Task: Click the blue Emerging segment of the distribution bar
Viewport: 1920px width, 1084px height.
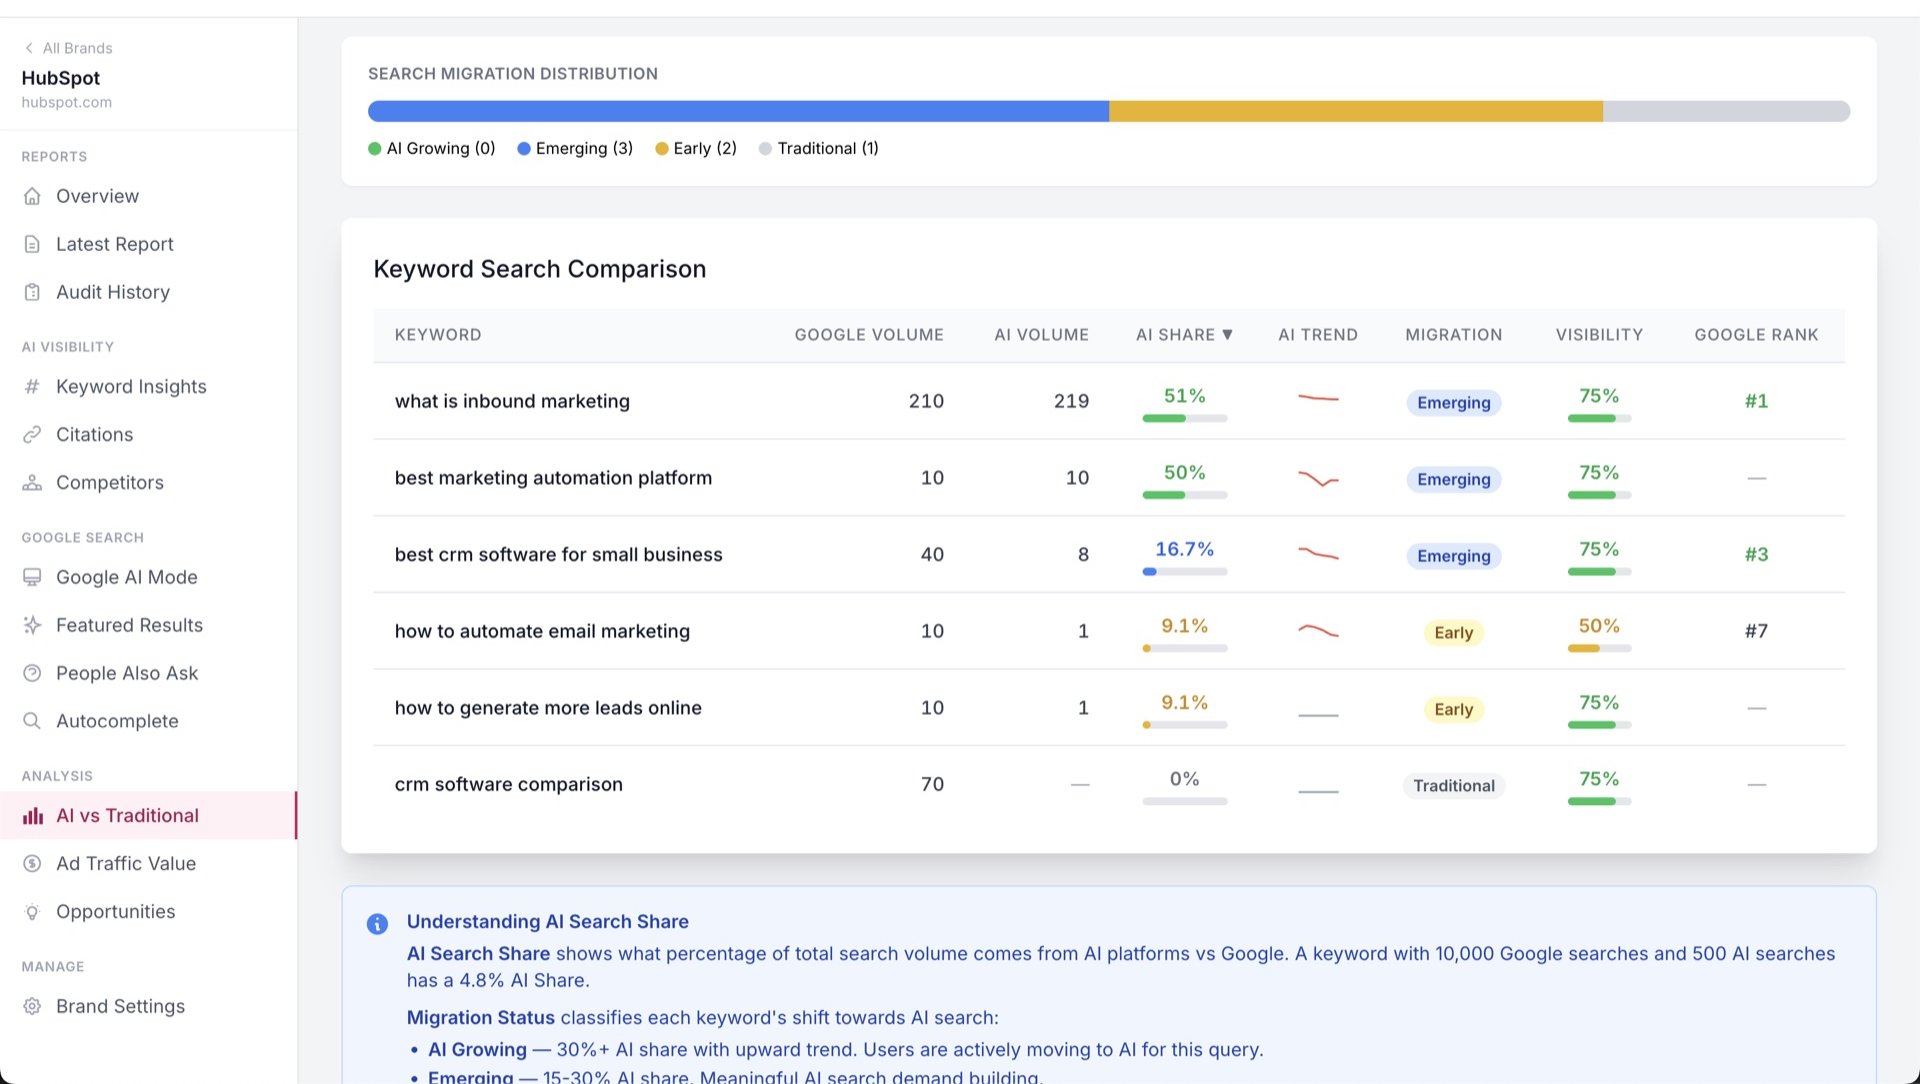Action: point(738,111)
